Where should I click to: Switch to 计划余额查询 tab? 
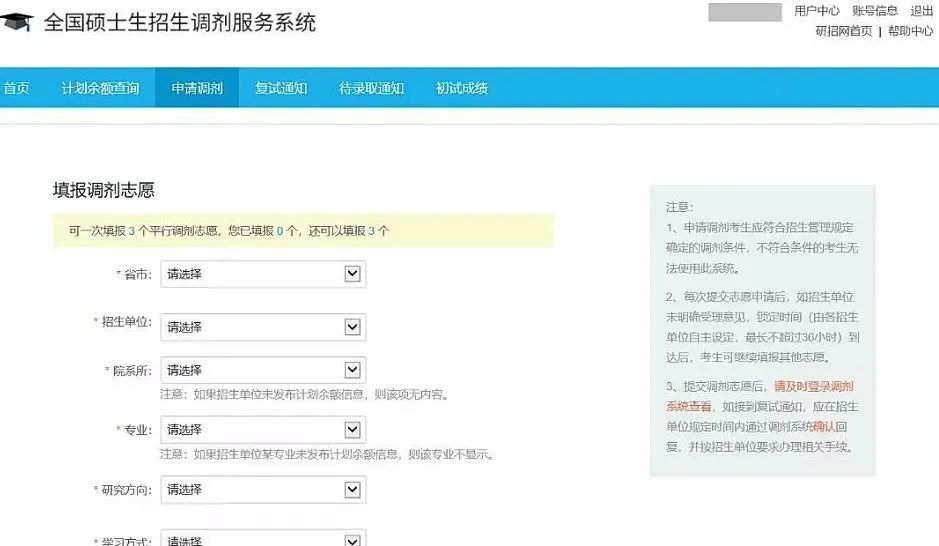[100, 88]
